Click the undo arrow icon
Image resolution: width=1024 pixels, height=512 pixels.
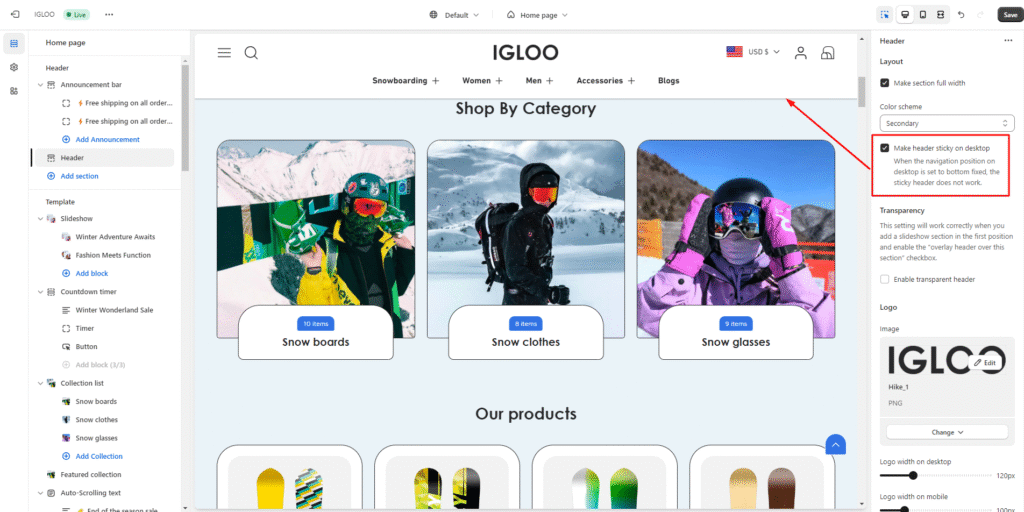(961, 14)
